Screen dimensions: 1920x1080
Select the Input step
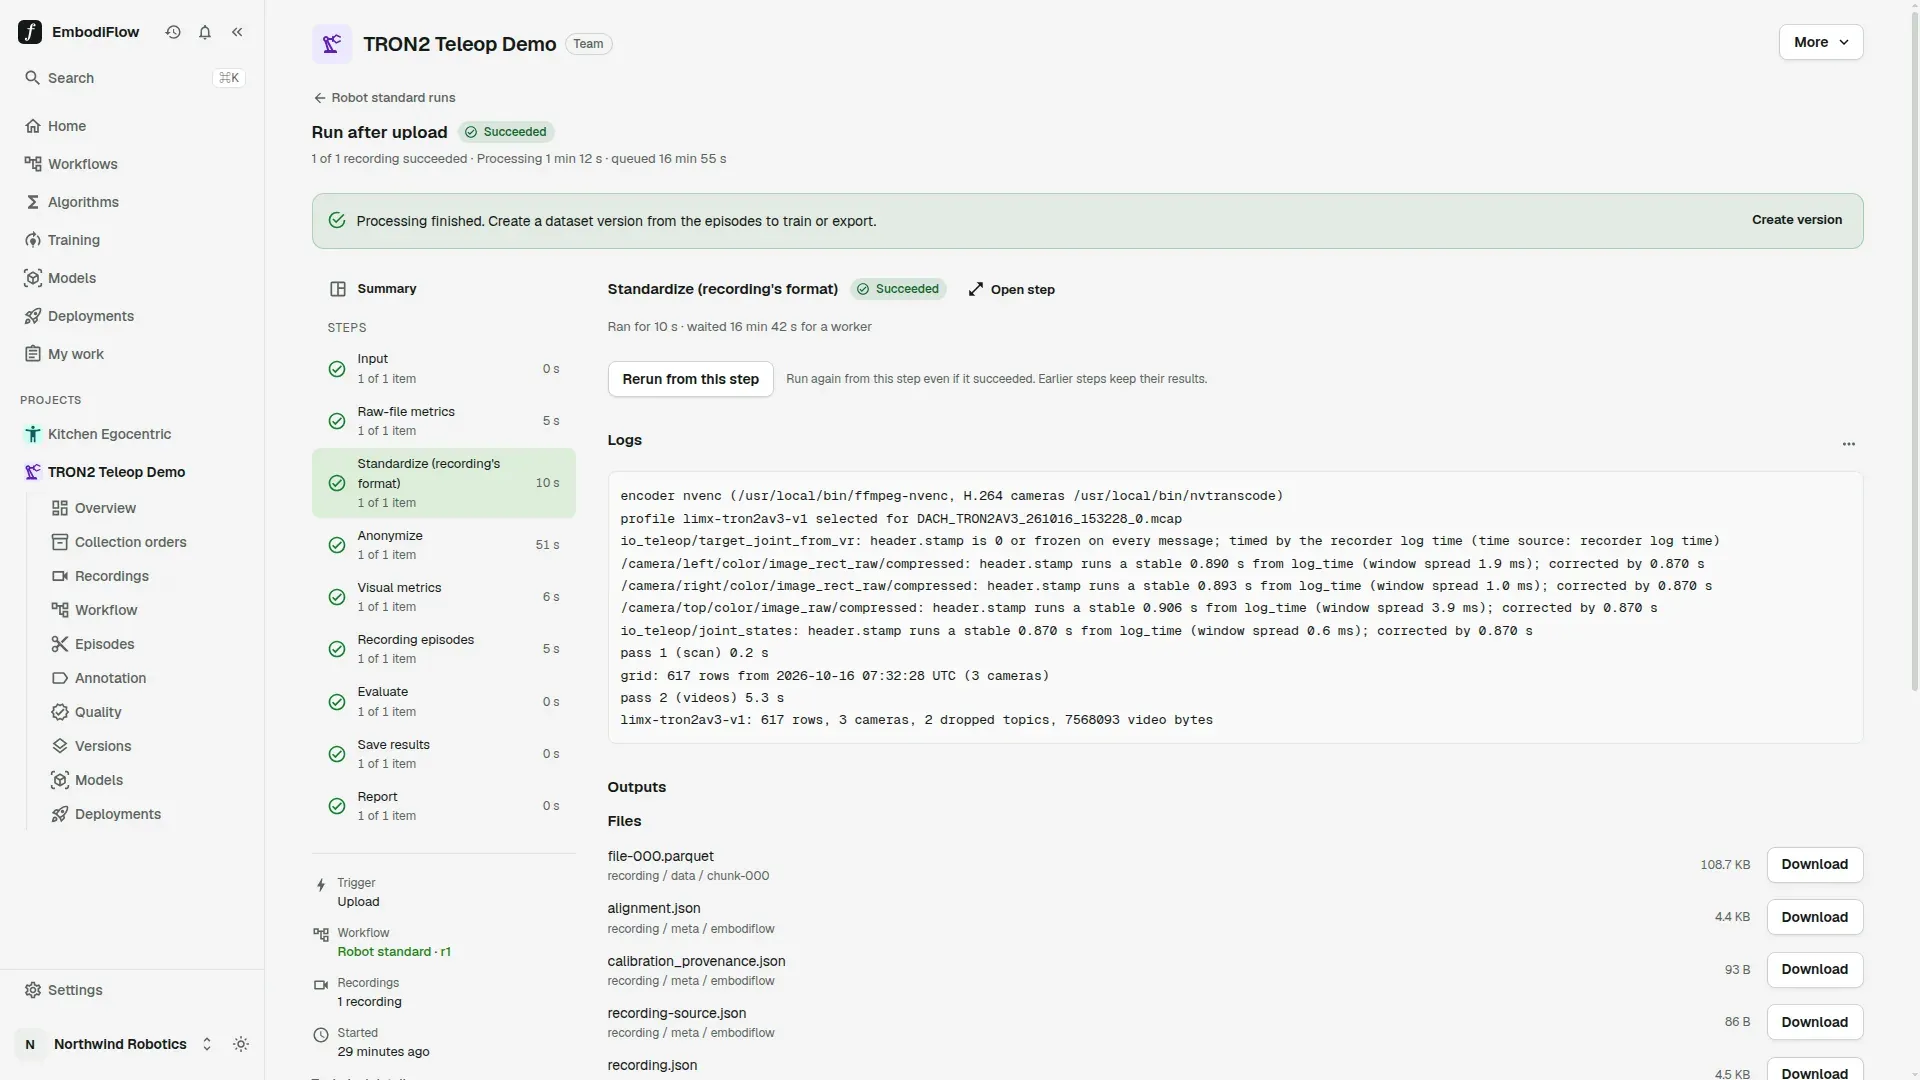click(x=443, y=369)
